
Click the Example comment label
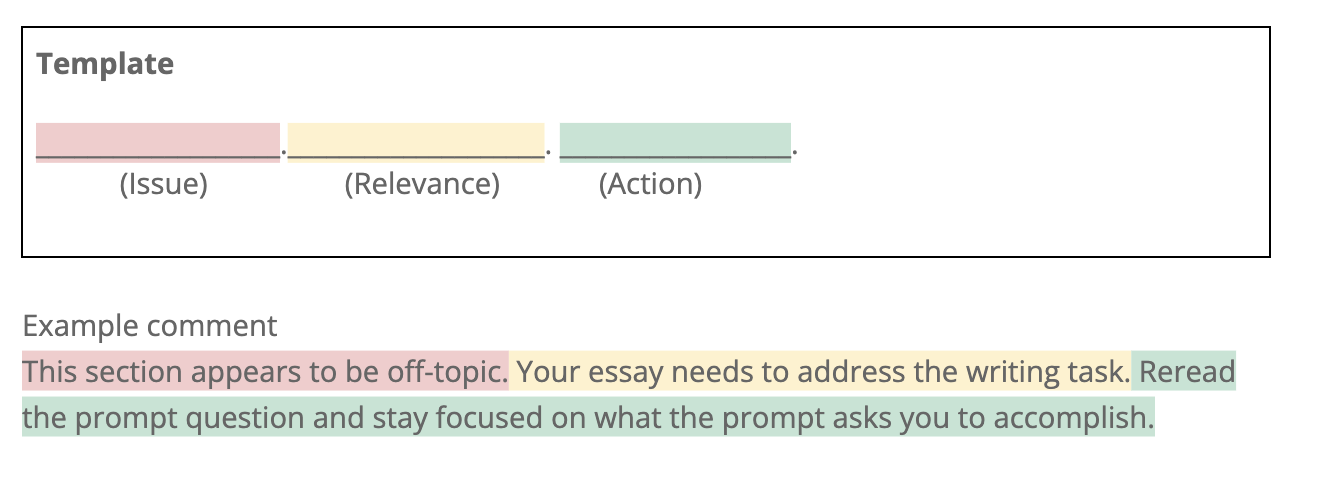coord(150,326)
